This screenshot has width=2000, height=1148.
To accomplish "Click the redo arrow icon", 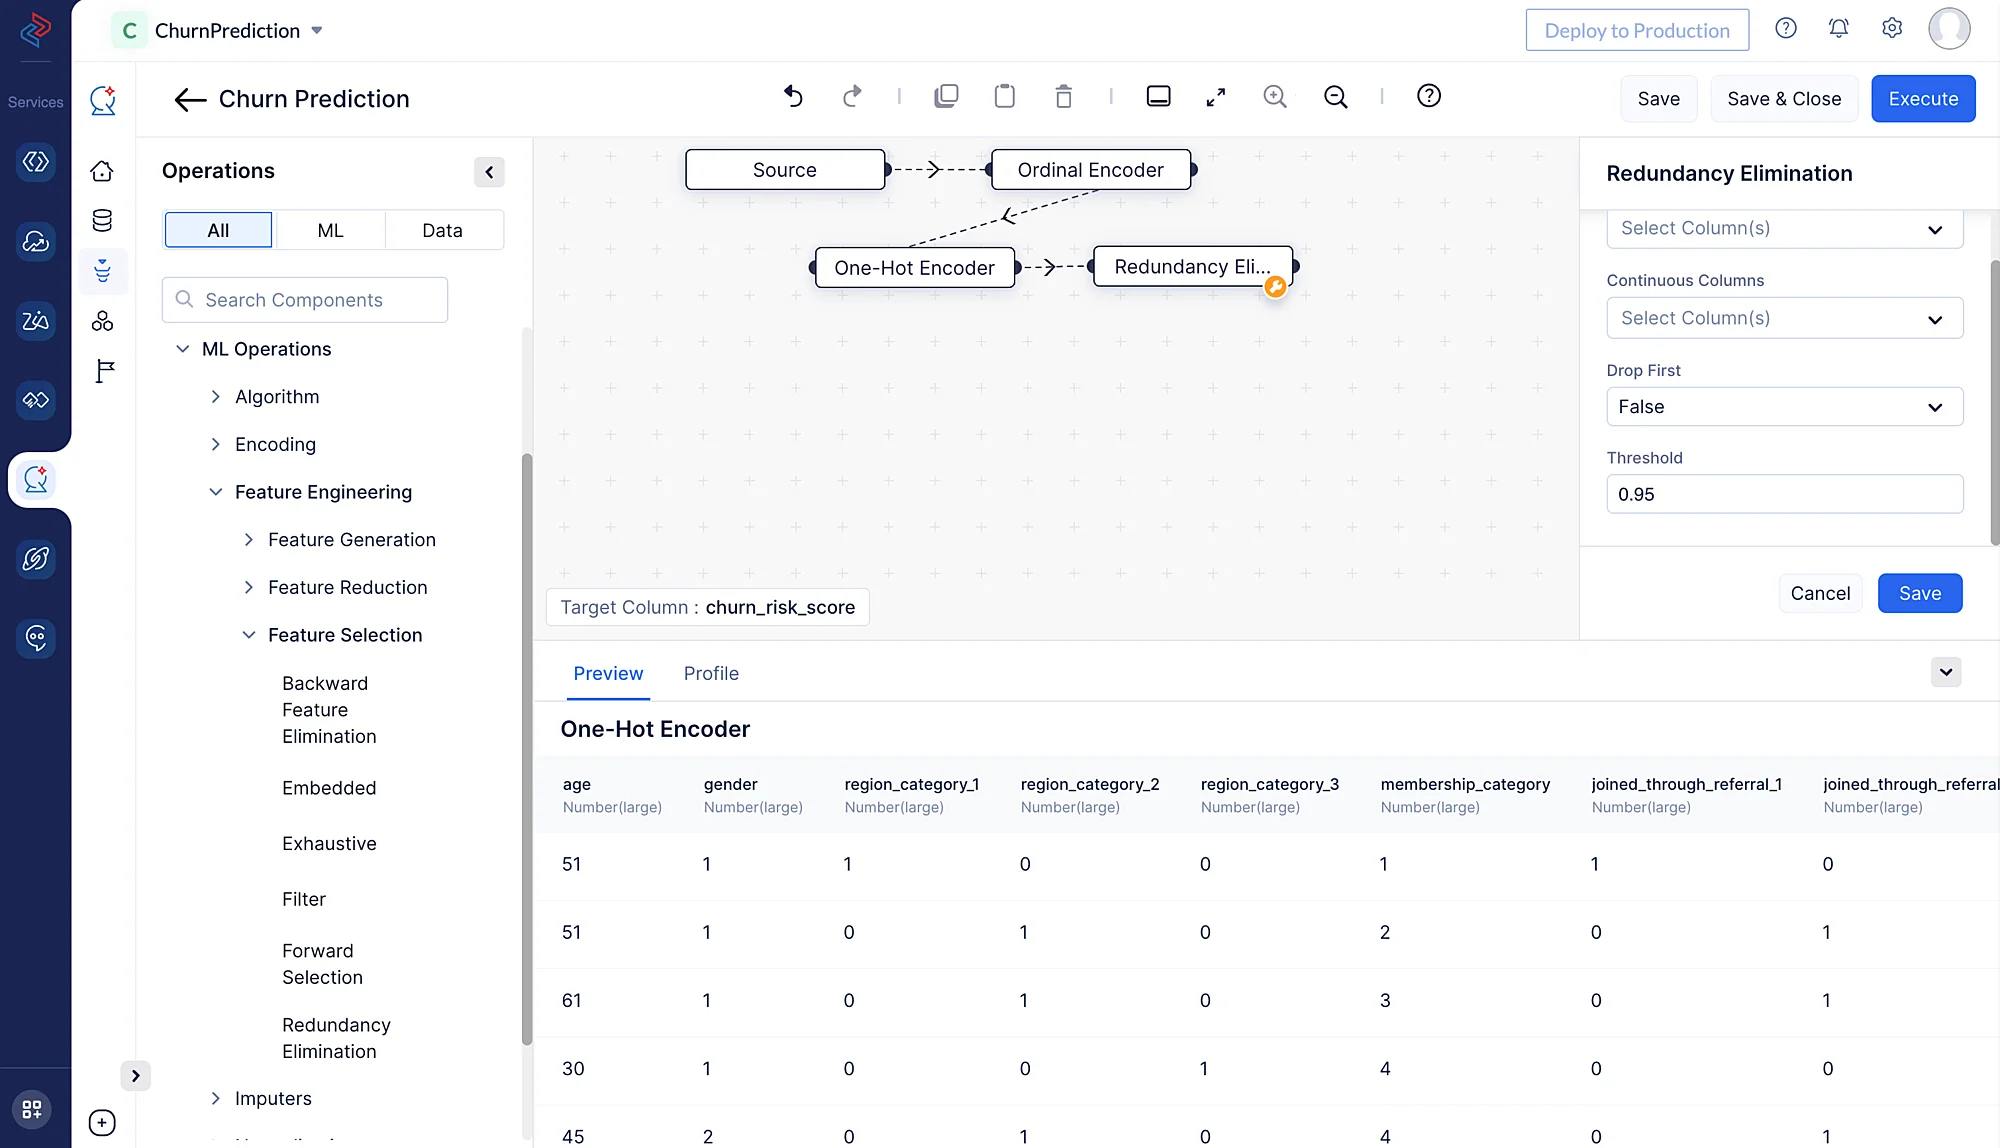I will [851, 96].
